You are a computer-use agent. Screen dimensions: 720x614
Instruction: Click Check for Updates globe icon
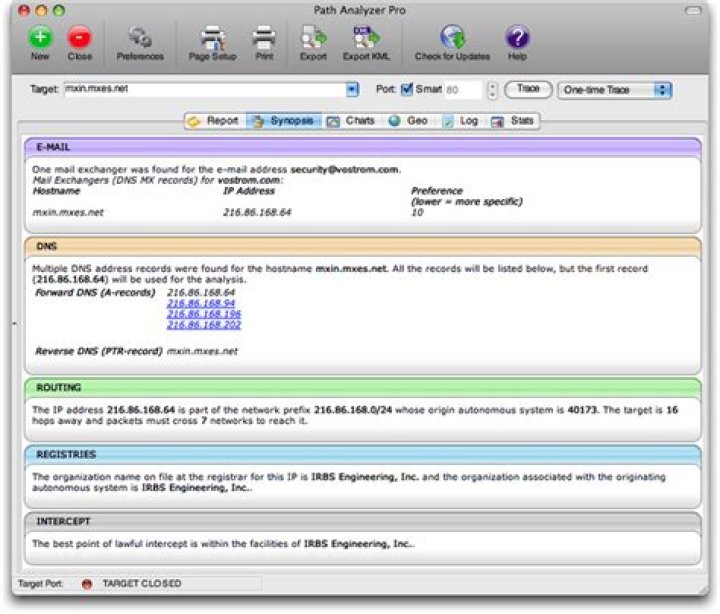[452, 38]
